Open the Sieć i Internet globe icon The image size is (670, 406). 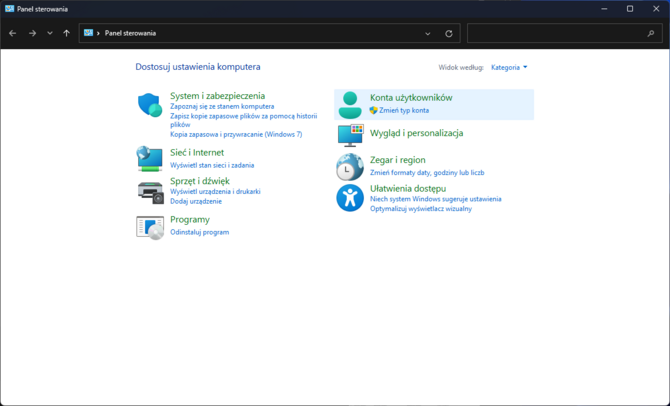click(x=150, y=159)
